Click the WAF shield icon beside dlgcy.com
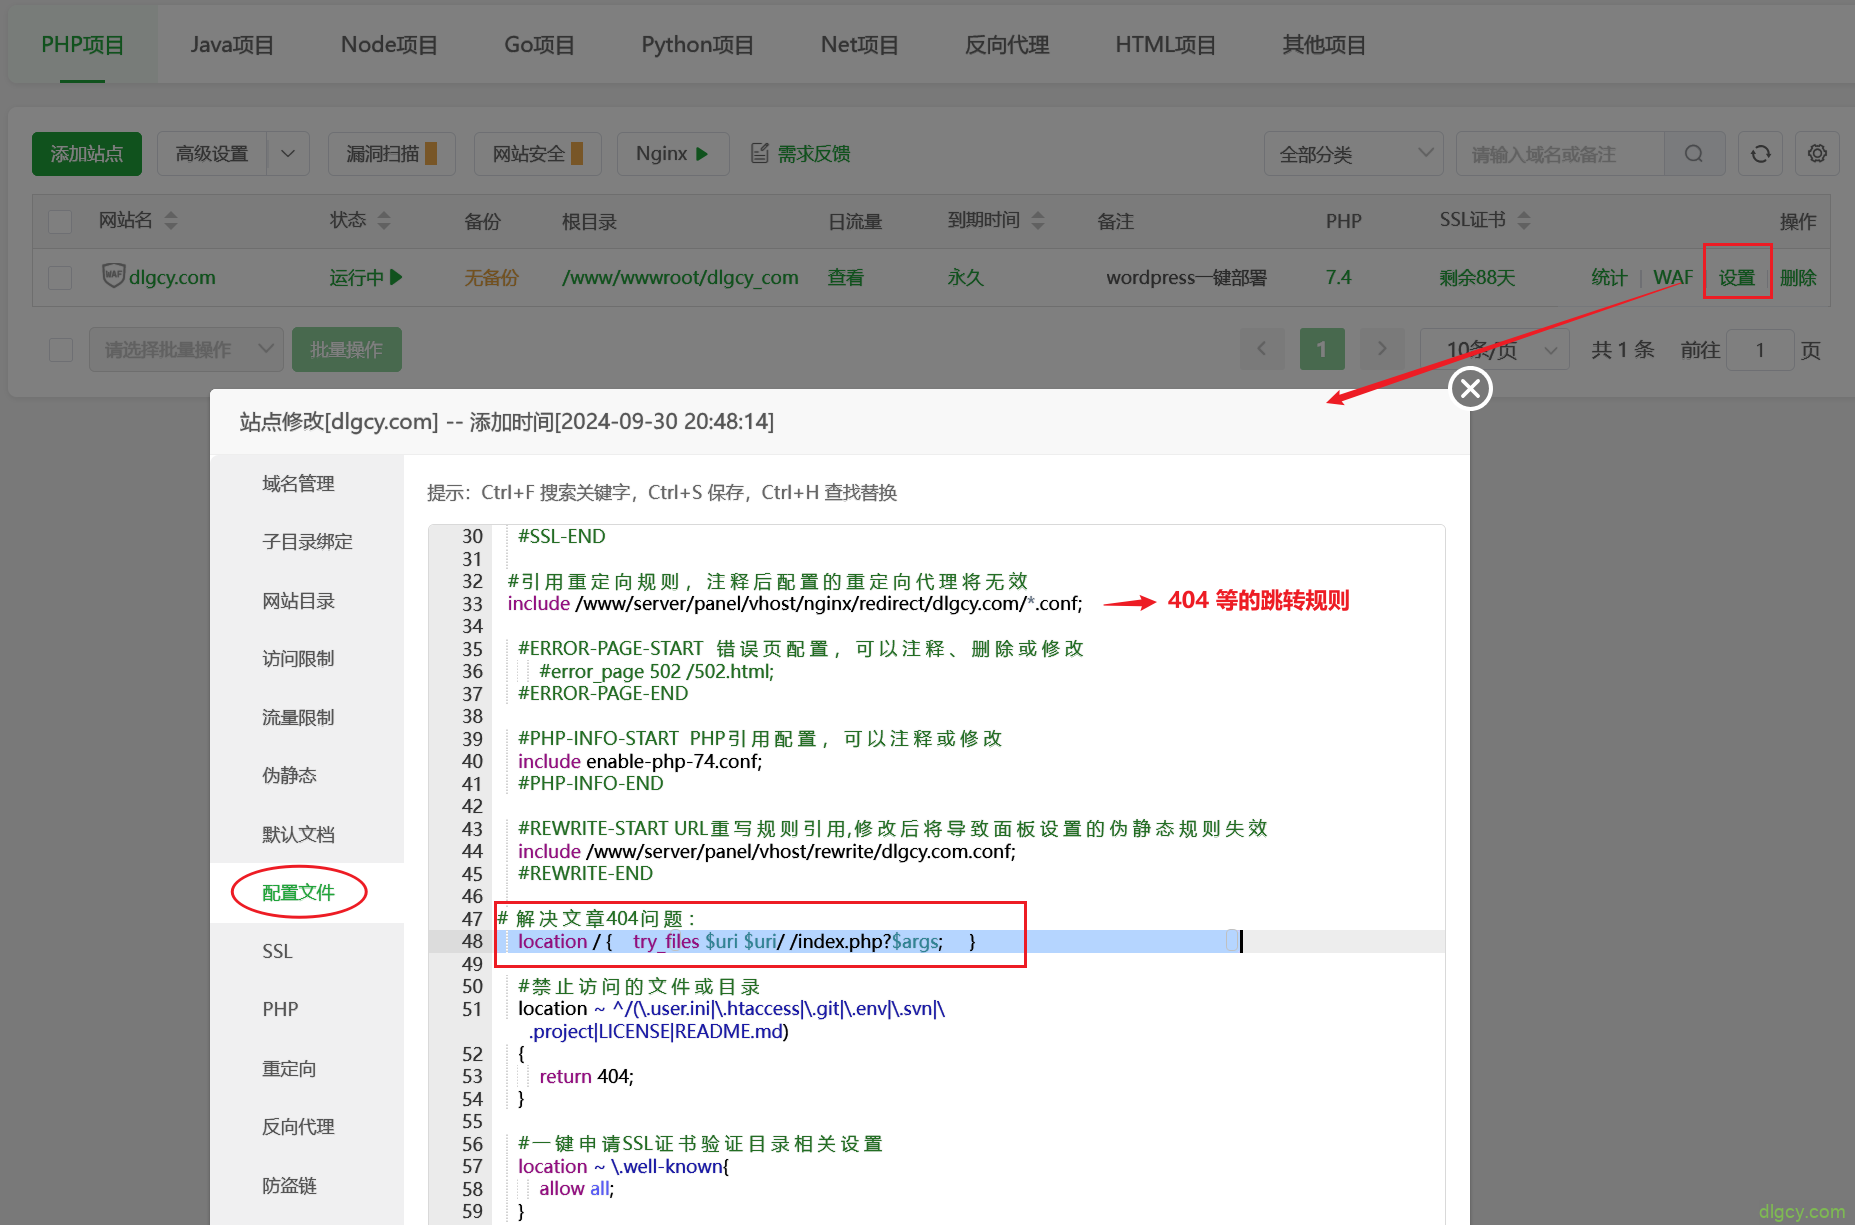The width and height of the screenshot is (1855, 1225). pyautogui.click(x=113, y=275)
